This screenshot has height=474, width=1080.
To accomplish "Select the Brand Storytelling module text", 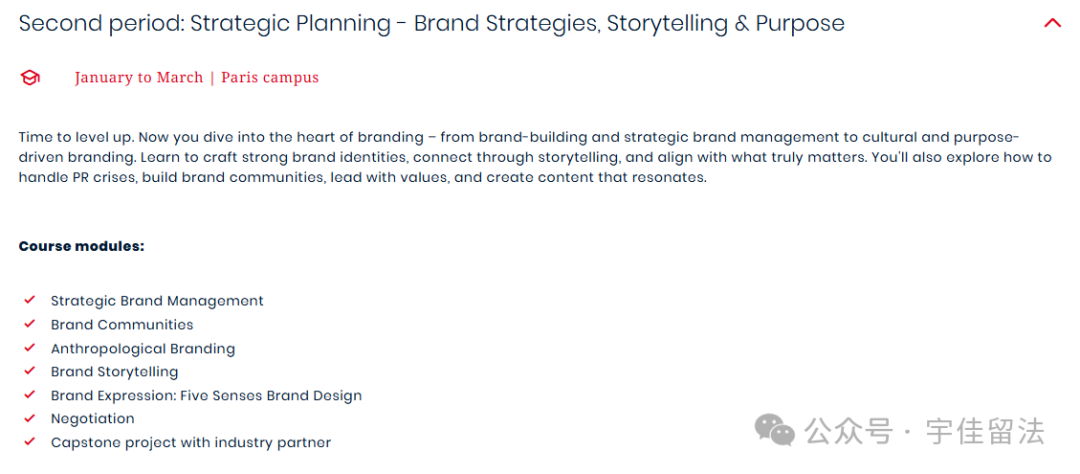I will coord(114,372).
